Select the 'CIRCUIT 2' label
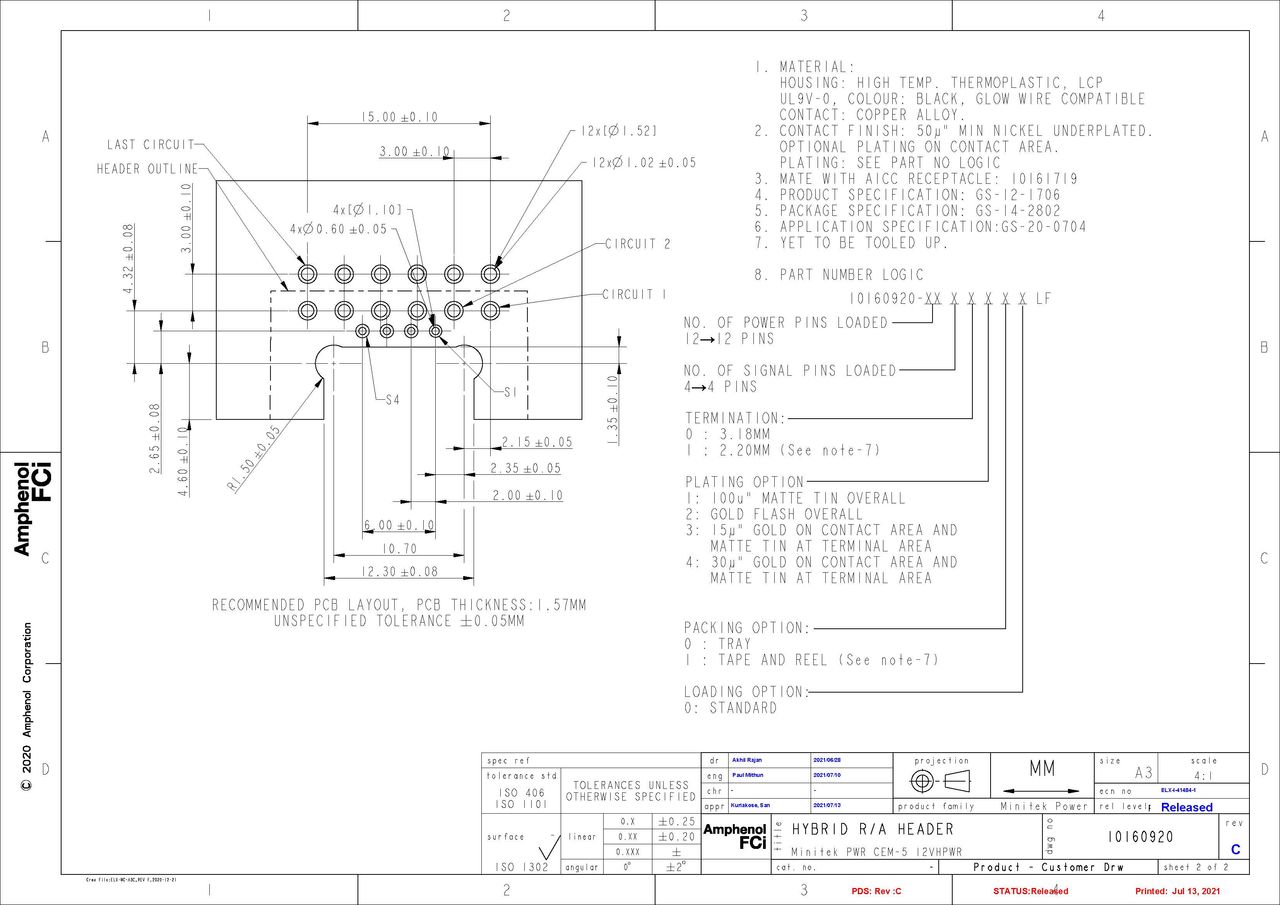This screenshot has width=1280, height=905. tap(637, 244)
